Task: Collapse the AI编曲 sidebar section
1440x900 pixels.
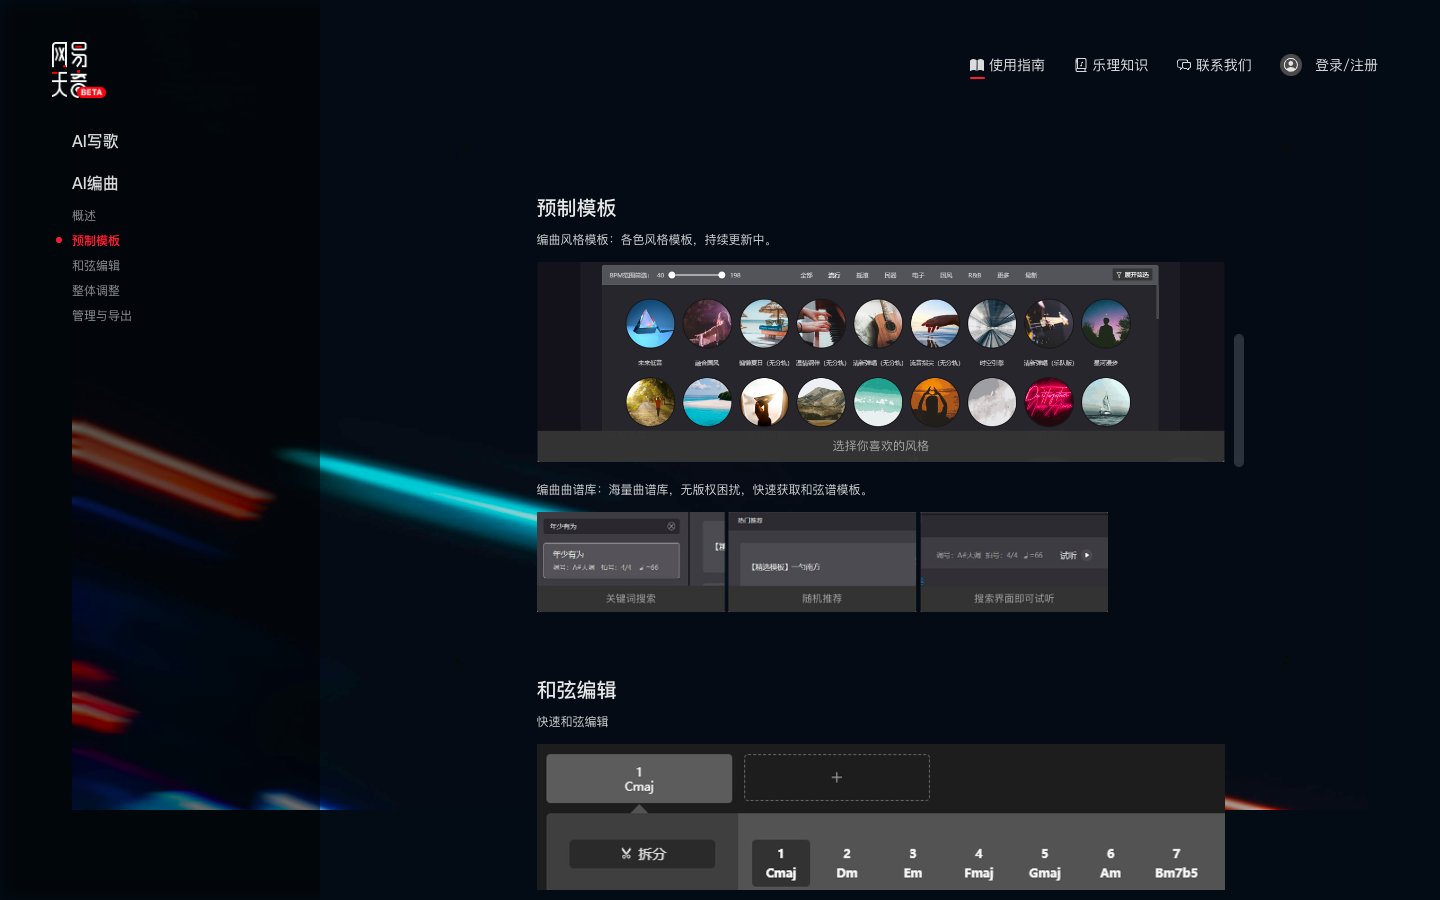Action: (95, 183)
